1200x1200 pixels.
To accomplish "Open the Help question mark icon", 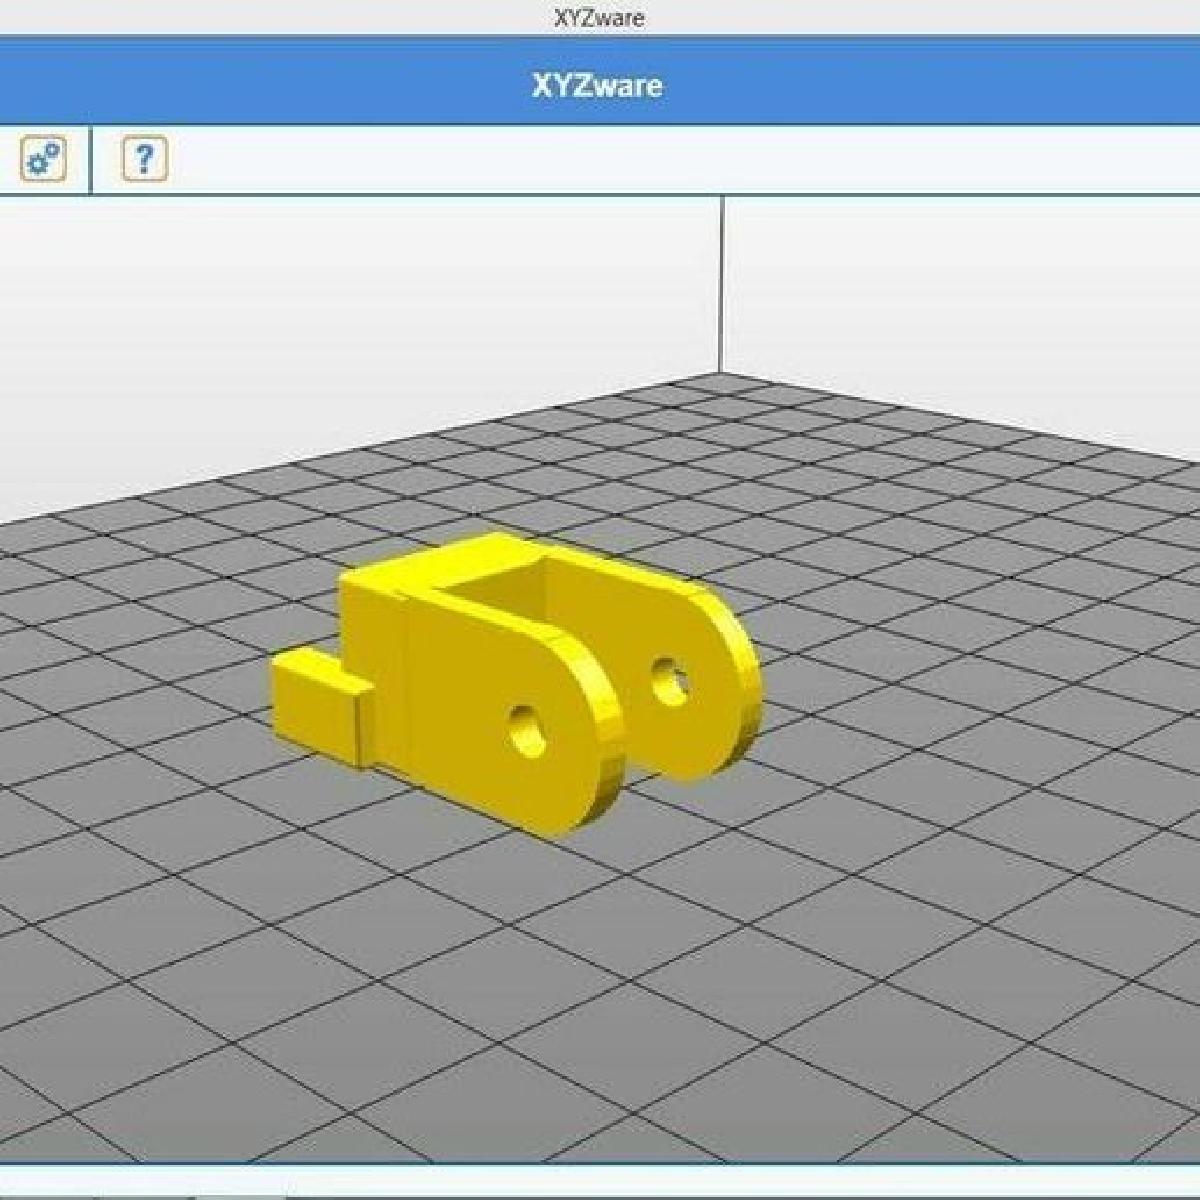I will point(145,159).
